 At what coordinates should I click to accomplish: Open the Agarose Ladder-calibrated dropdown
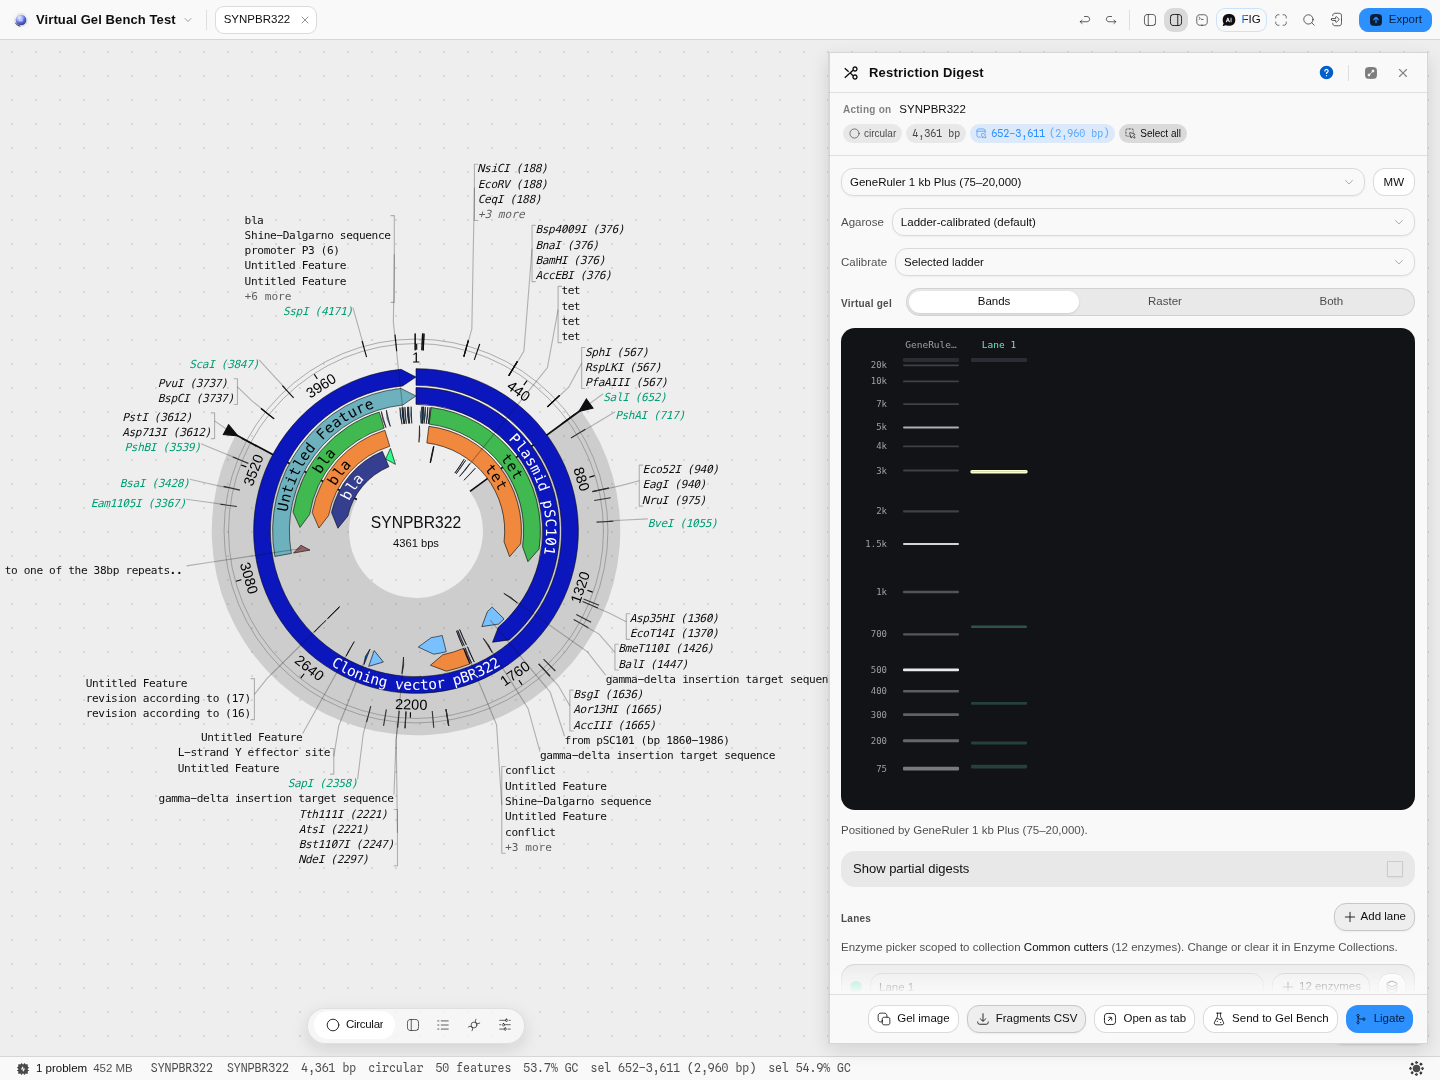[1153, 222]
